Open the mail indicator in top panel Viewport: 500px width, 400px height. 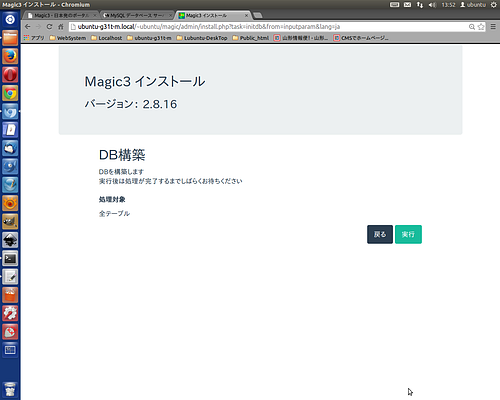click(x=407, y=5)
